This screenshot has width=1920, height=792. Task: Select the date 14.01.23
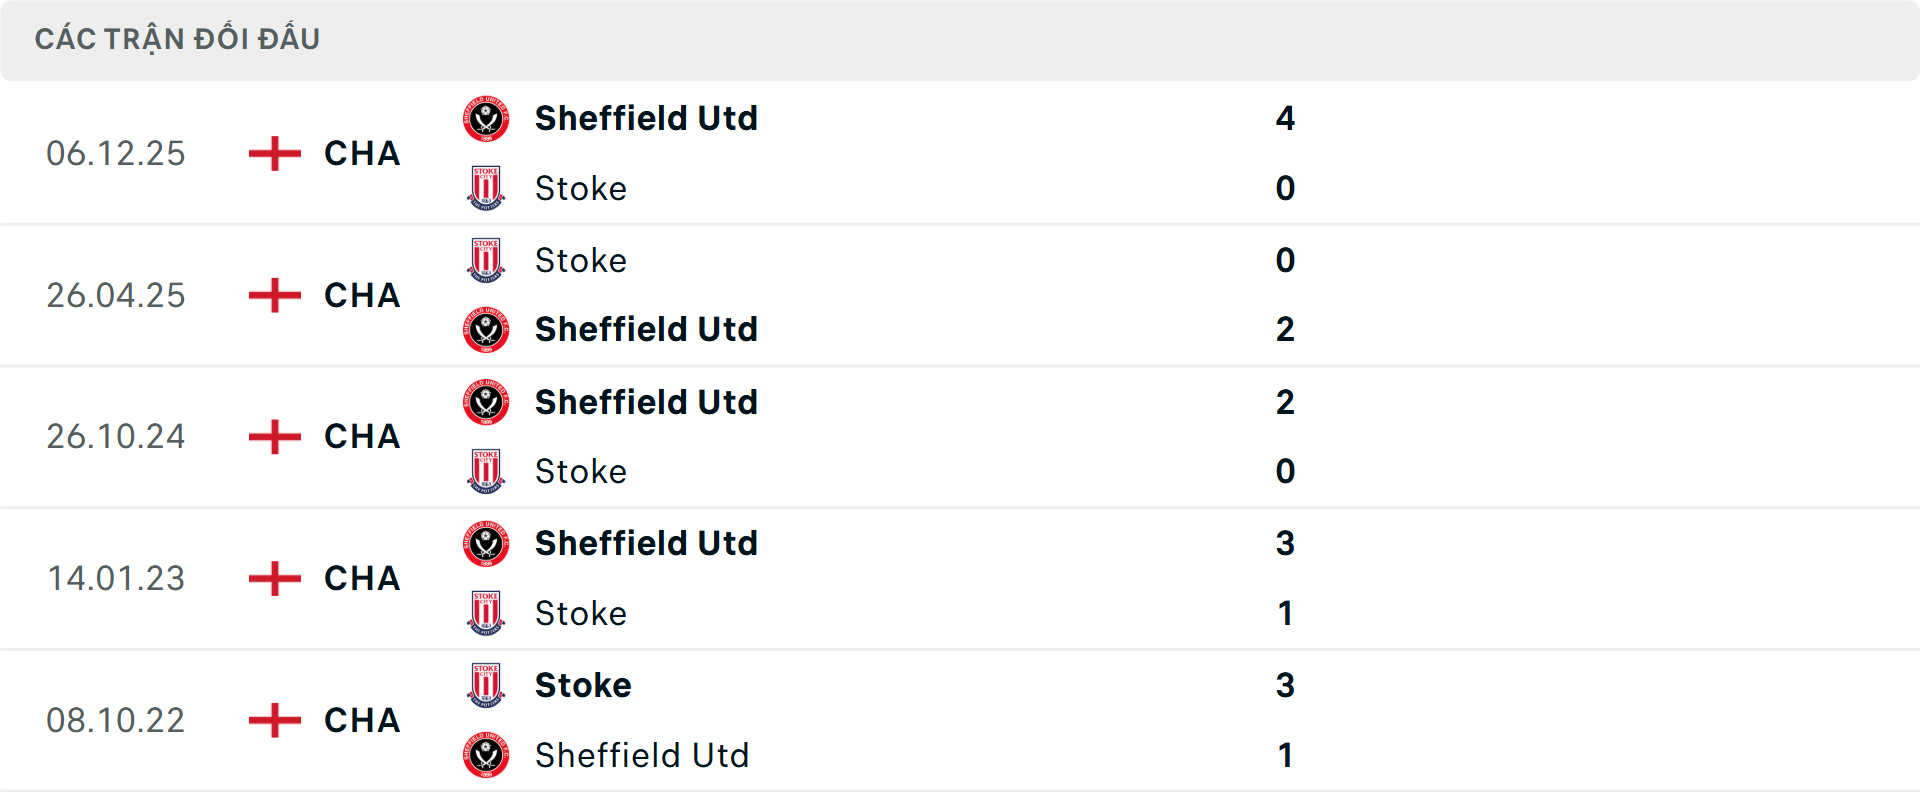click(x=116, y=579)
